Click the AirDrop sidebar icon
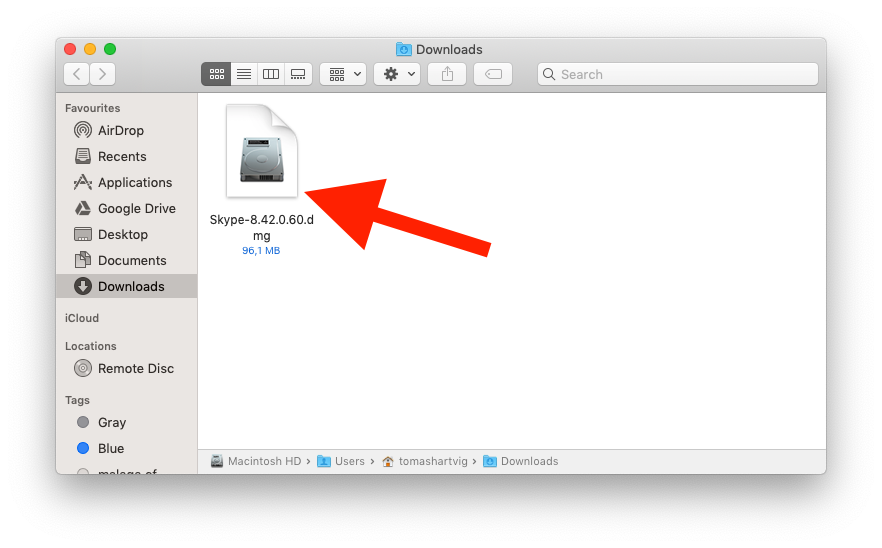 tap(83, 130)
